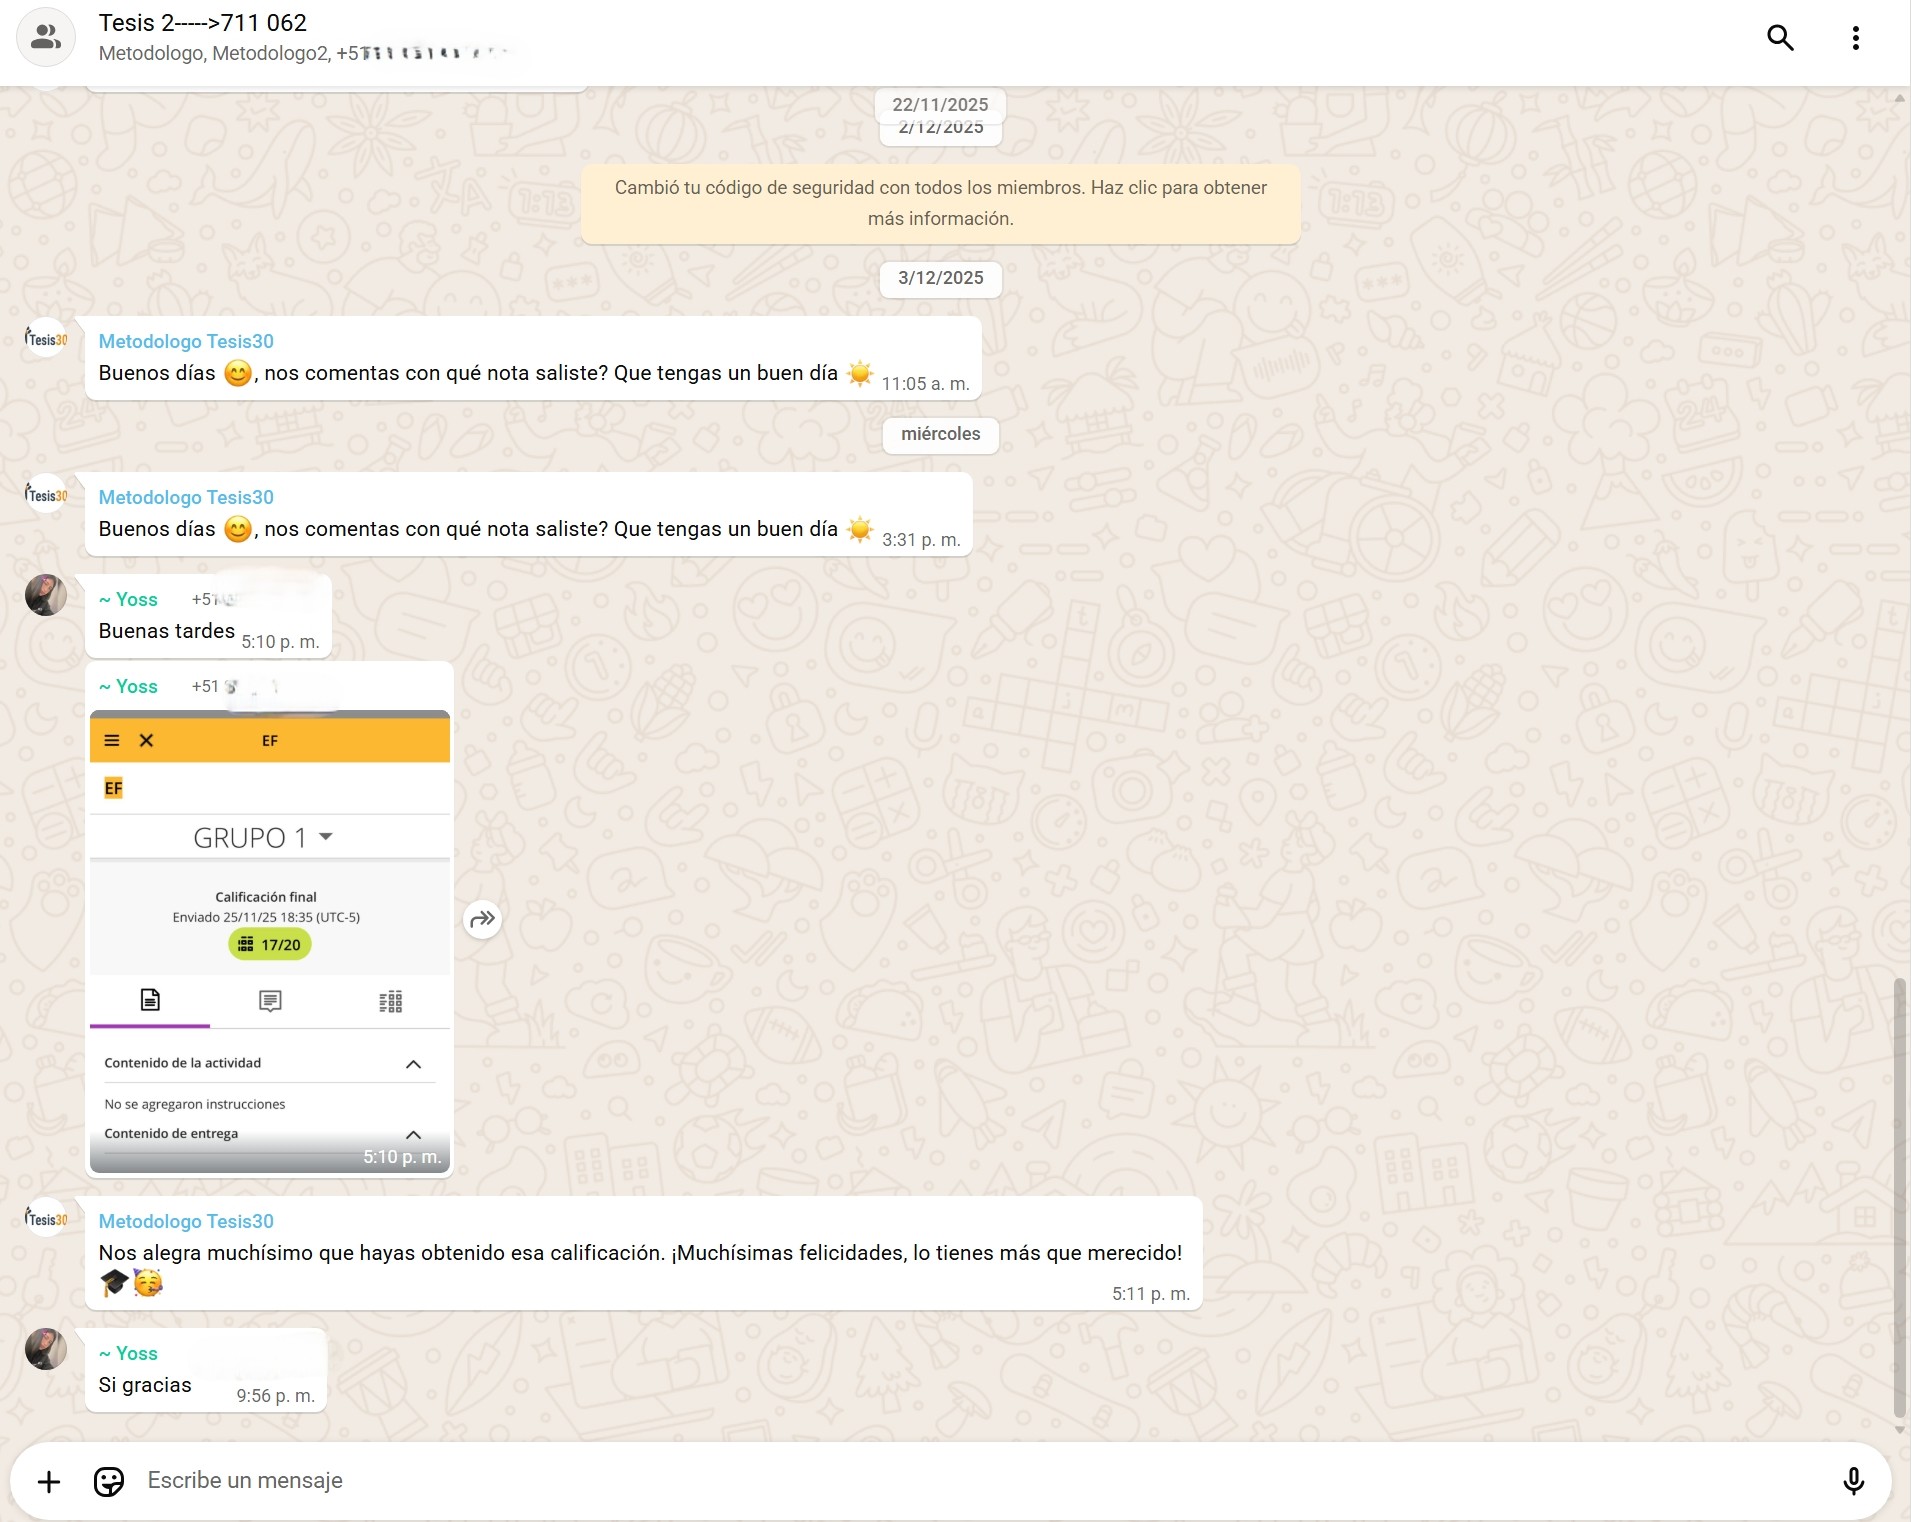
Task: Click the message input field
Action: [x=980, y=1481]
